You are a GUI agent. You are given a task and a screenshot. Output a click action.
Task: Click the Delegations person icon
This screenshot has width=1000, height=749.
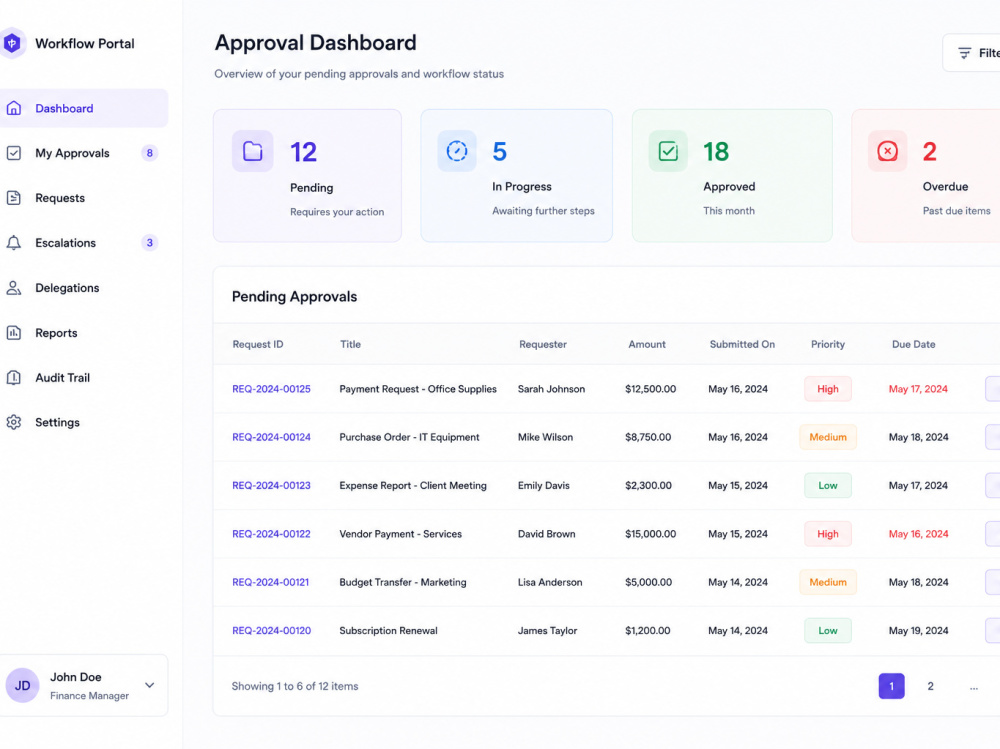(13, 288)
